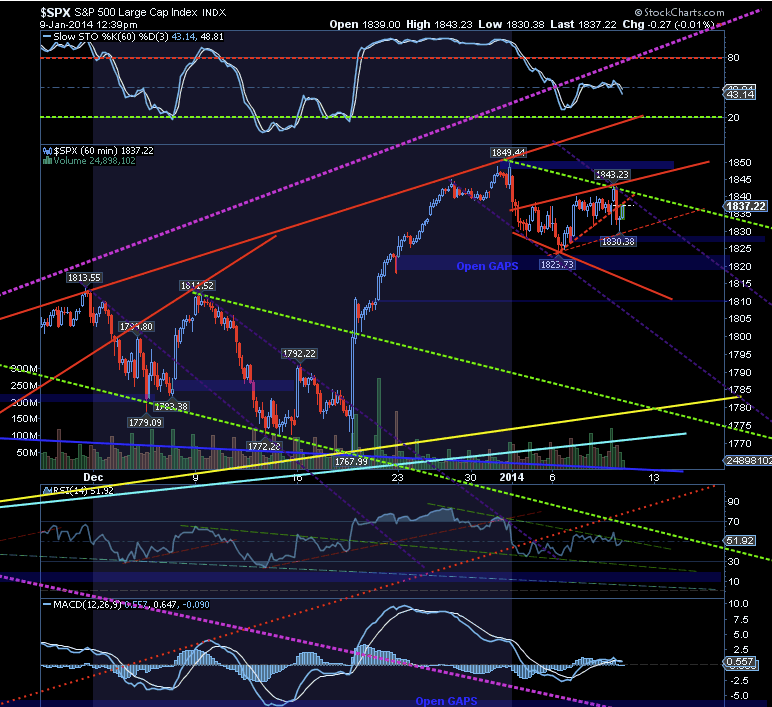Click the 13 date axis label
This screenshot has width=772, height=707.
654,477
